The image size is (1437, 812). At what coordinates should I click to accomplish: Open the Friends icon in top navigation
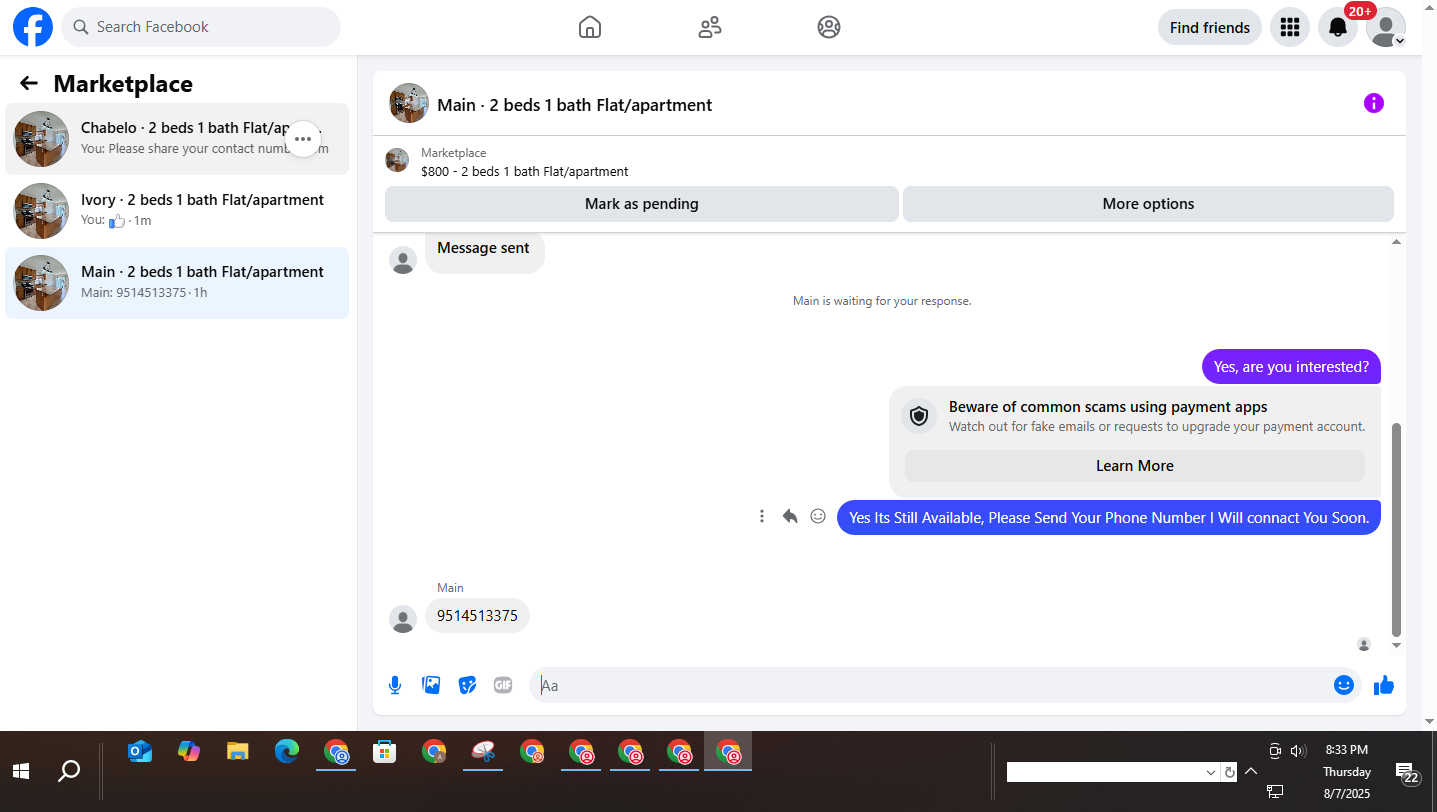[x=710, y=27]
